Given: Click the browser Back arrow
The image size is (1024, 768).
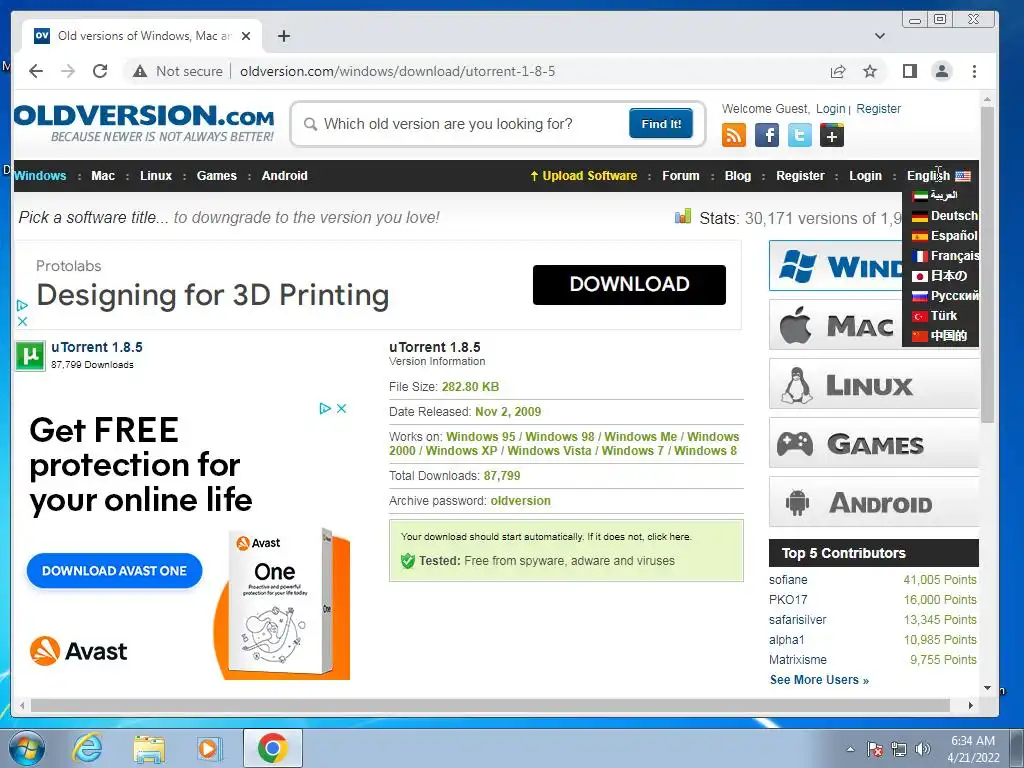Looking at the screenshot, I should point(36,71).
